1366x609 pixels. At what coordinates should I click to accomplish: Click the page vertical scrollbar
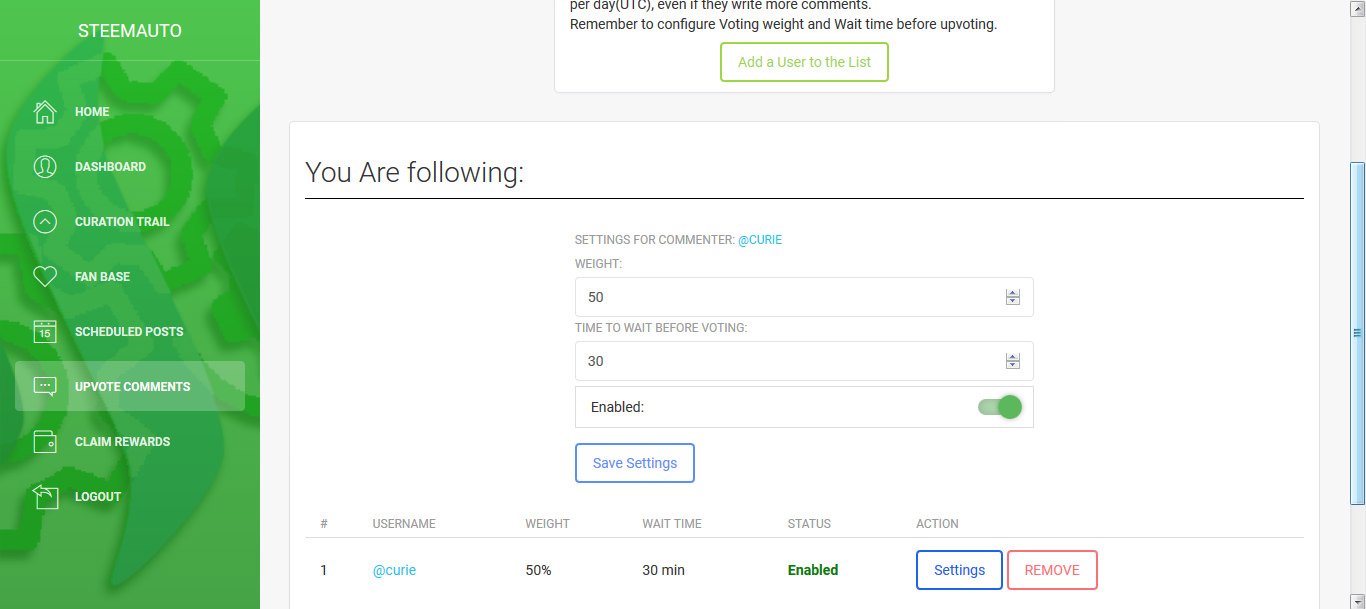click(1357, 304)
